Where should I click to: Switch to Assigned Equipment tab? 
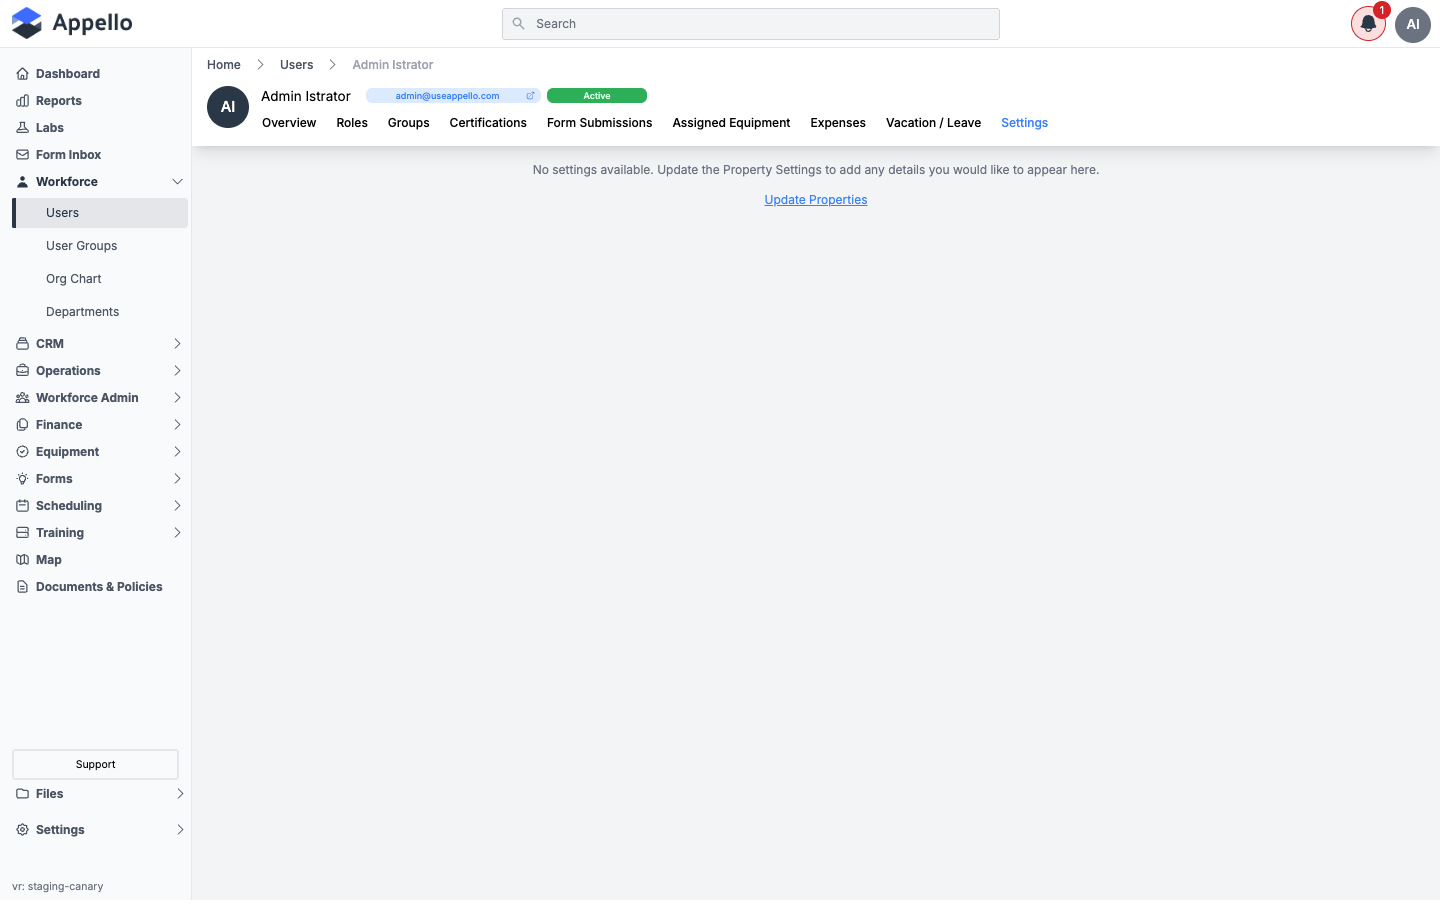pyautogui.click(x=731, y=123)
